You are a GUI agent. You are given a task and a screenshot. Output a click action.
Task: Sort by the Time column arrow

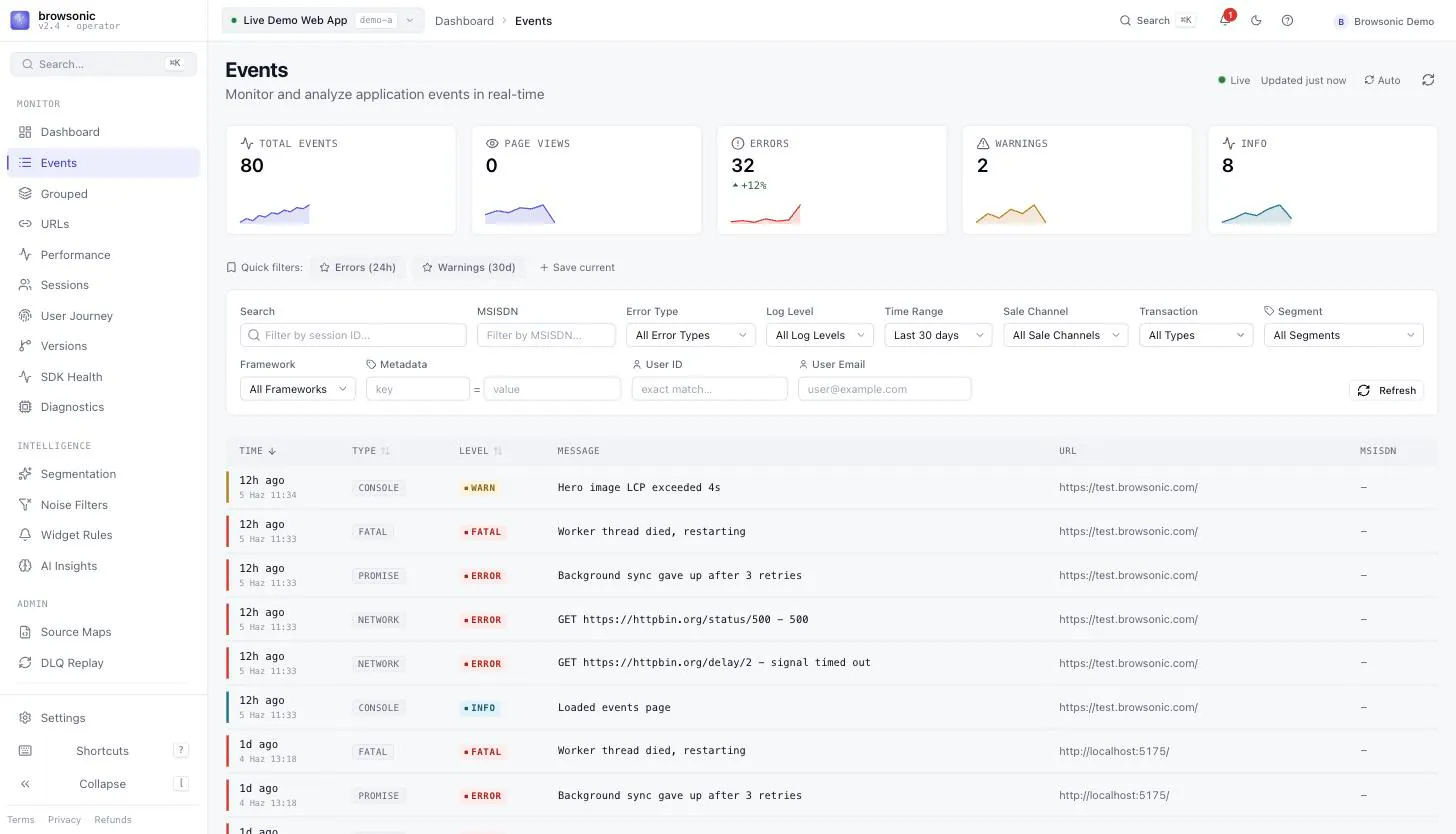pos(272,451)
